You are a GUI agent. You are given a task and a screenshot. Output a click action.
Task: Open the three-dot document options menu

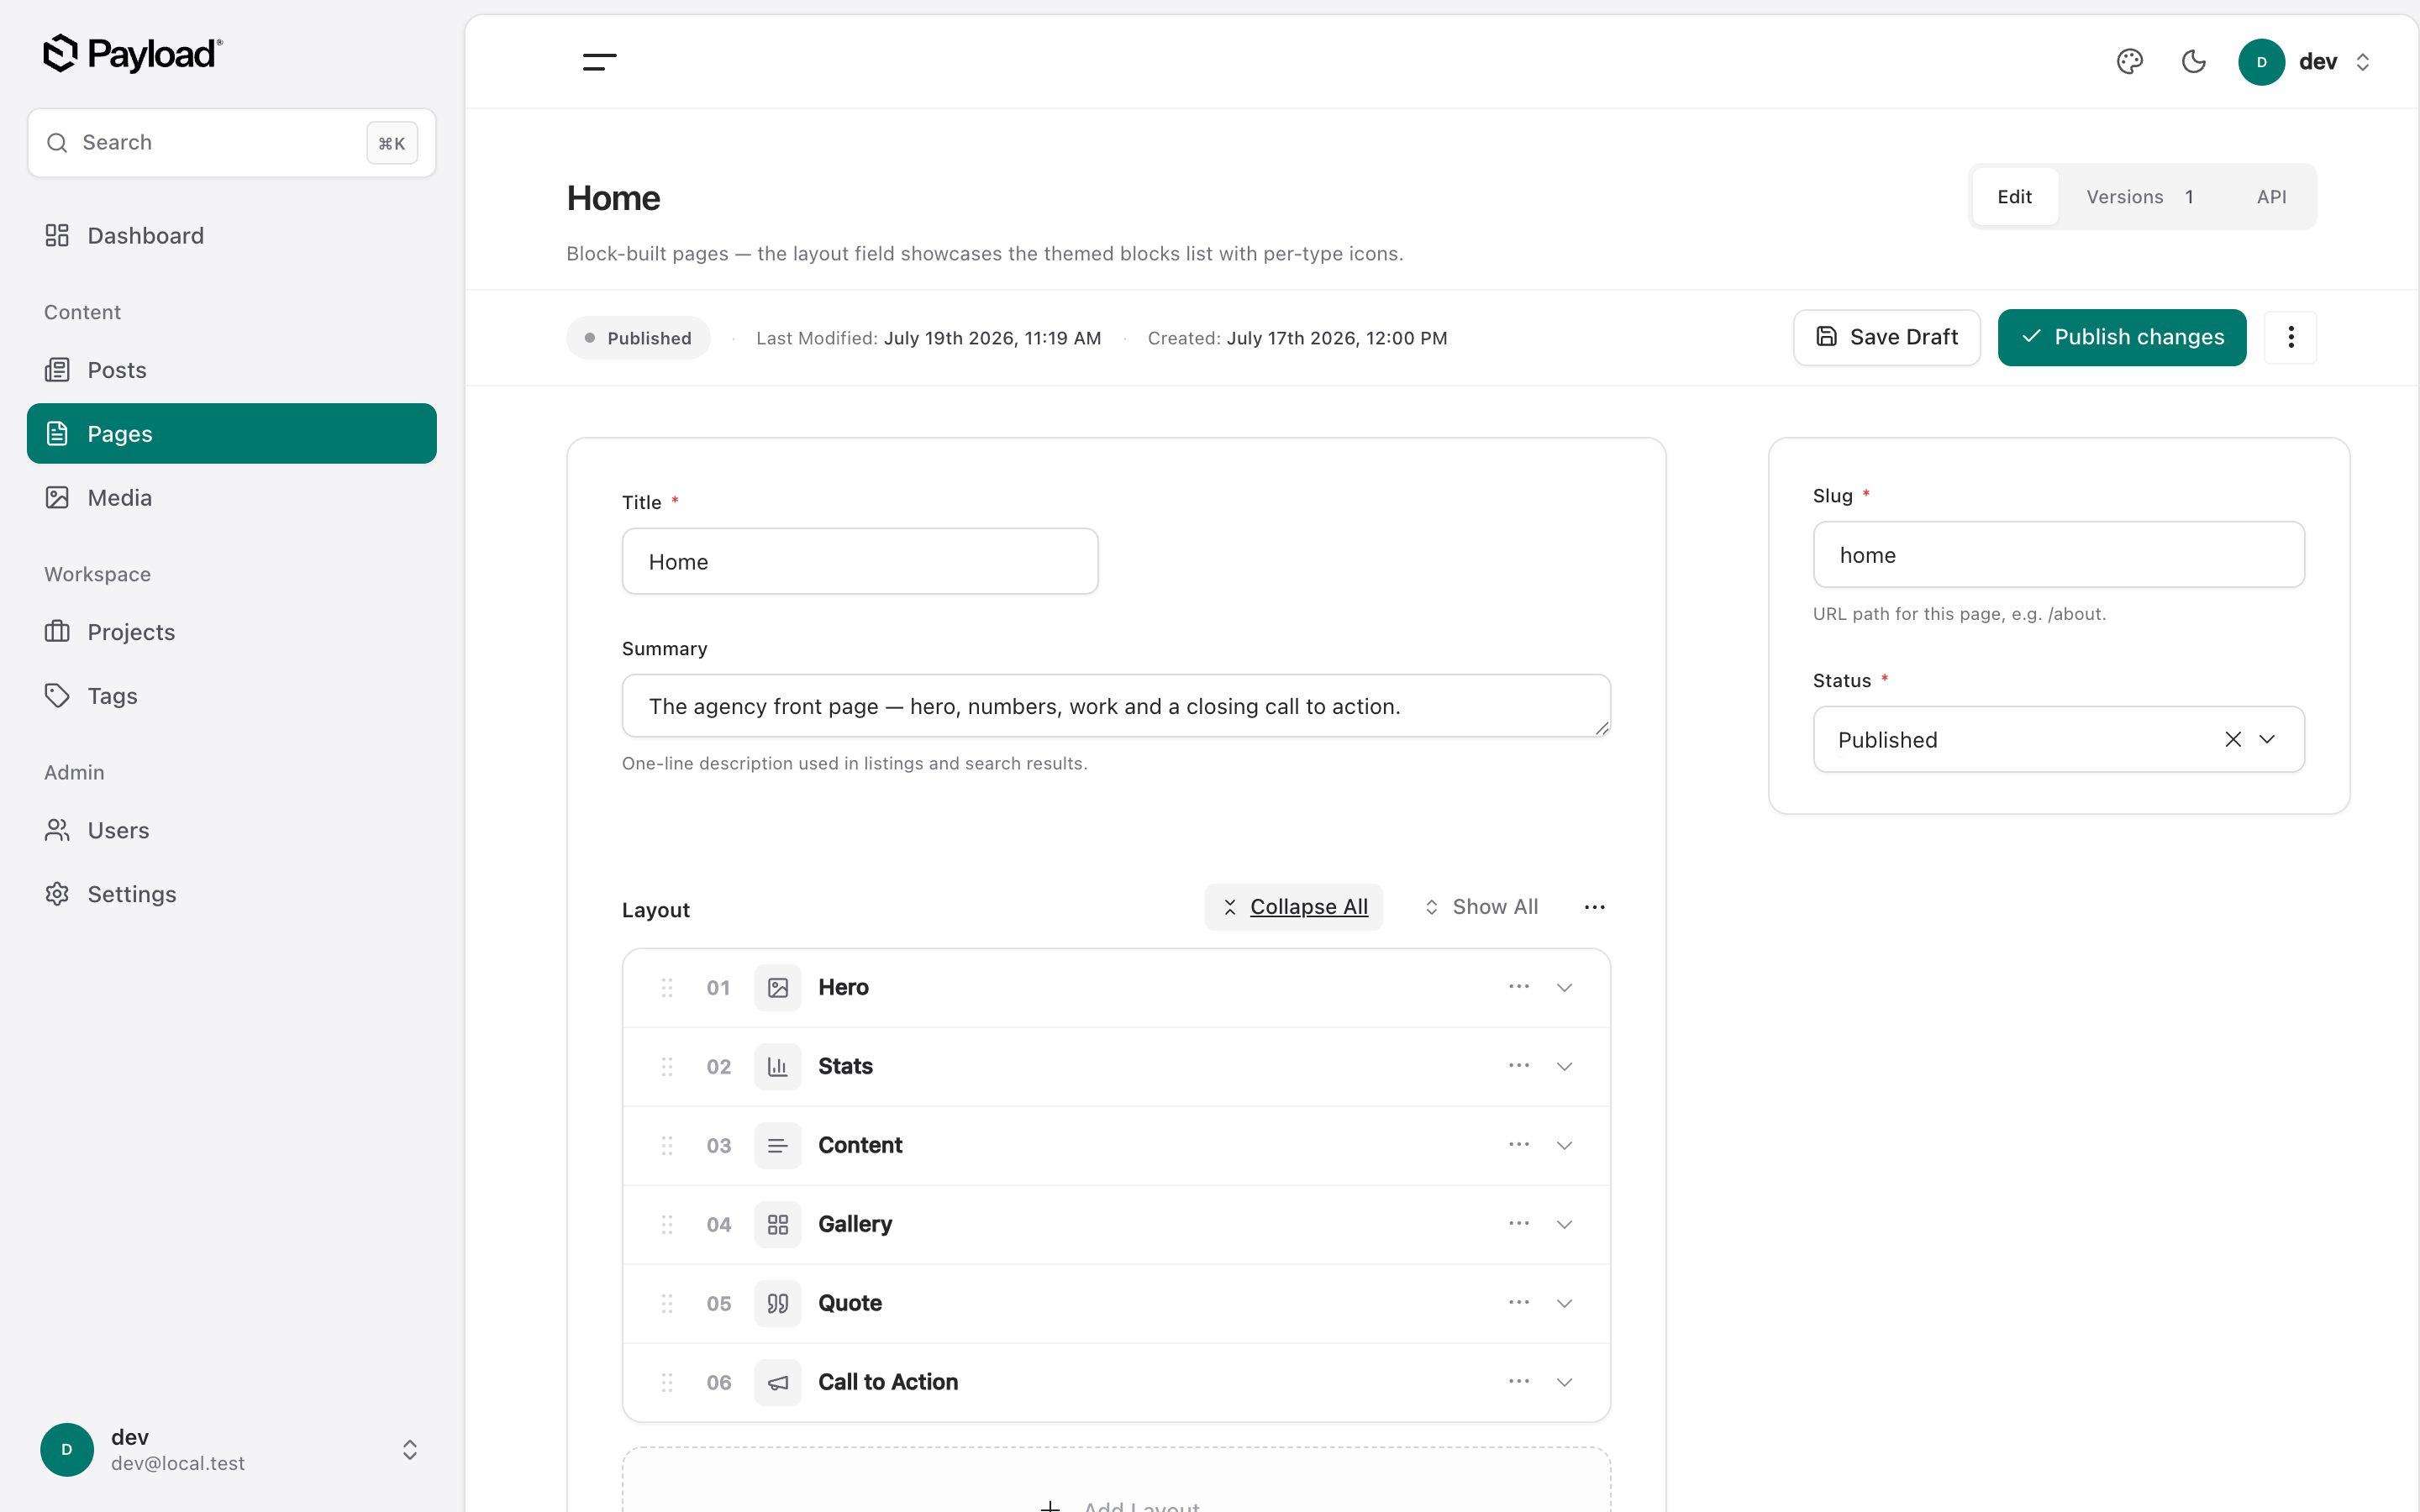2291,337
